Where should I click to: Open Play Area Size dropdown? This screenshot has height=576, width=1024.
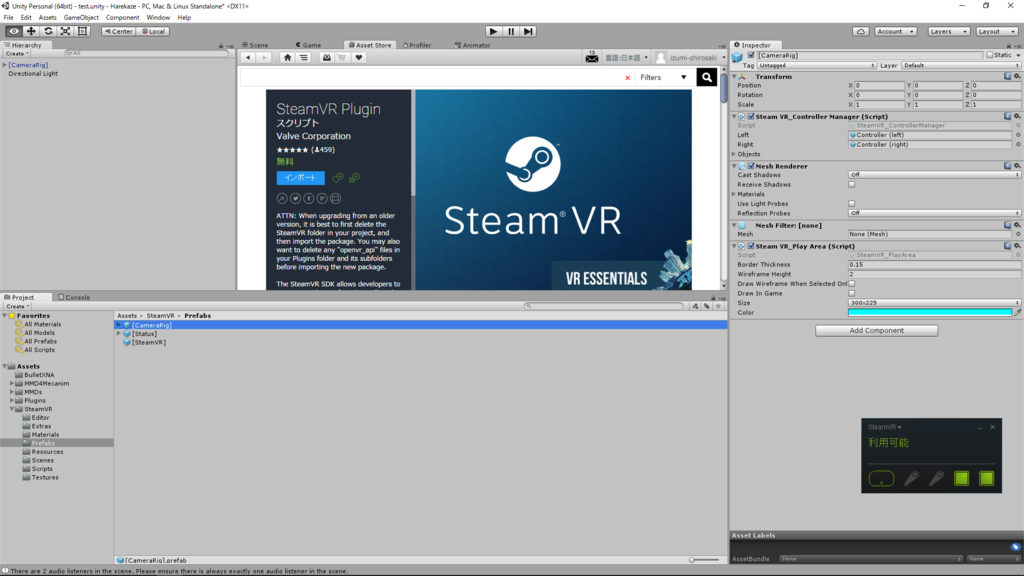point(934,303)
